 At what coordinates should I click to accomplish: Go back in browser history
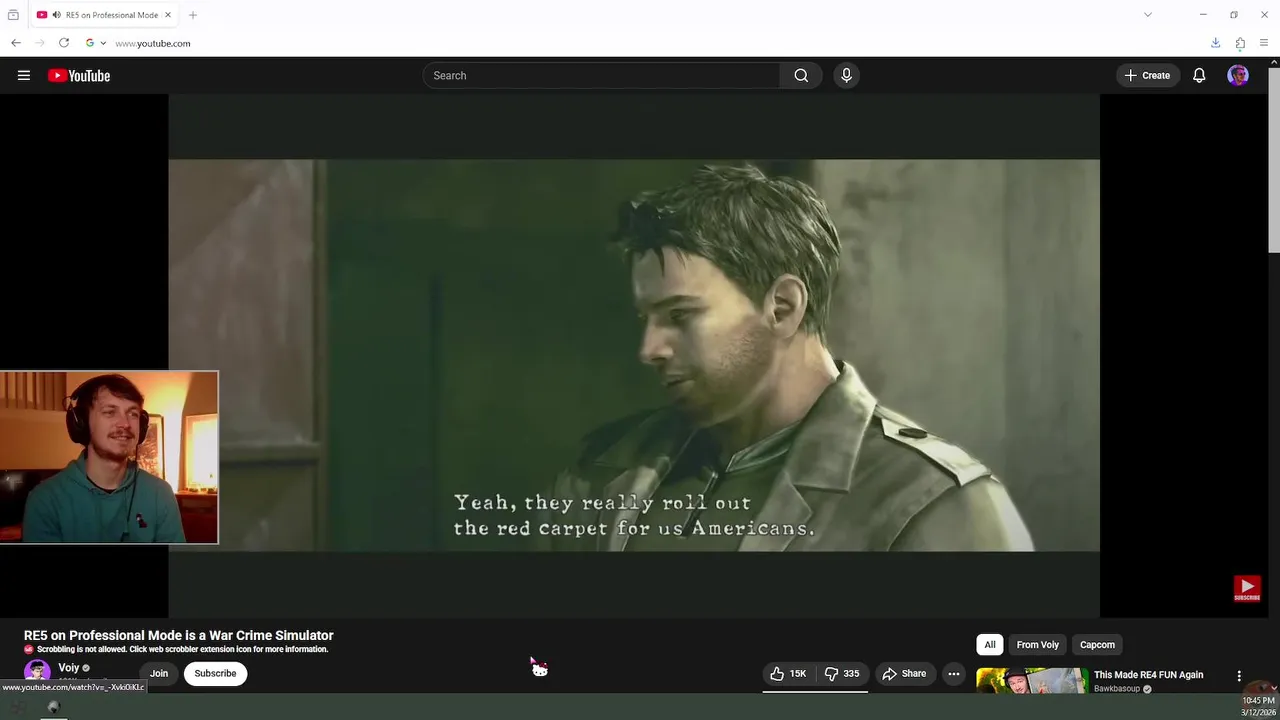[16, 43]
